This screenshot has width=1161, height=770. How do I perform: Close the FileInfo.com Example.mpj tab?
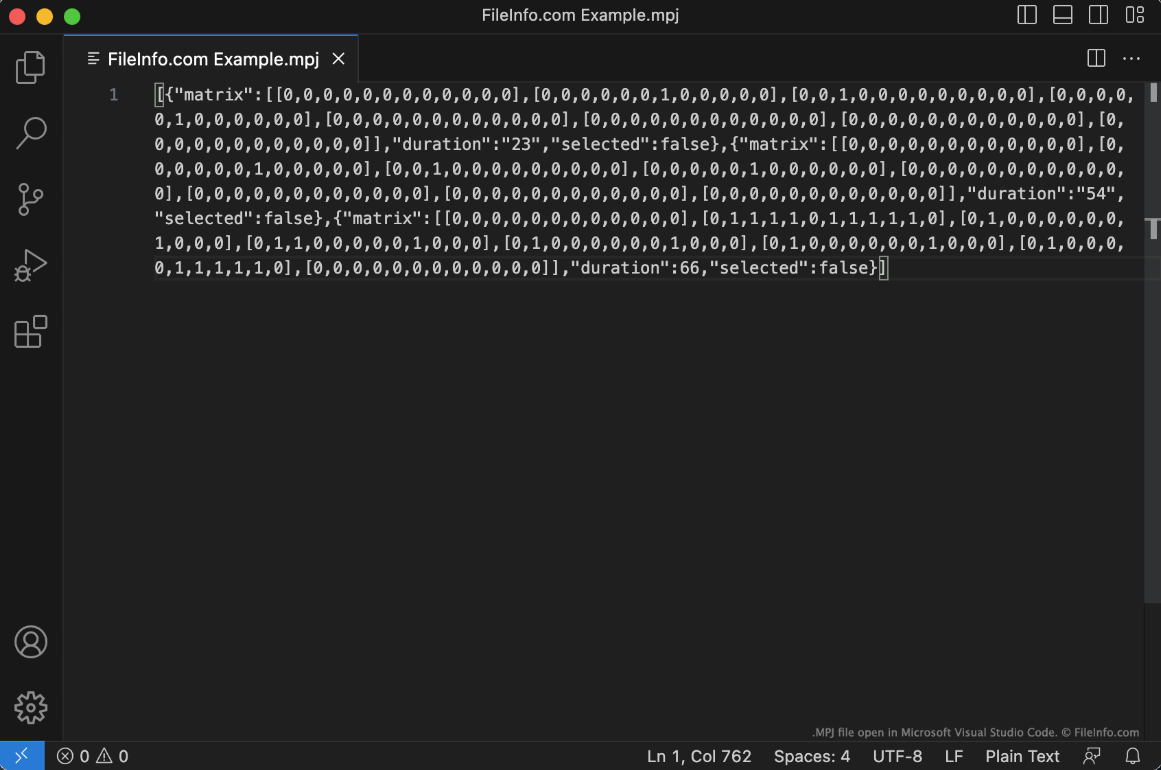(x=338, y=59)
